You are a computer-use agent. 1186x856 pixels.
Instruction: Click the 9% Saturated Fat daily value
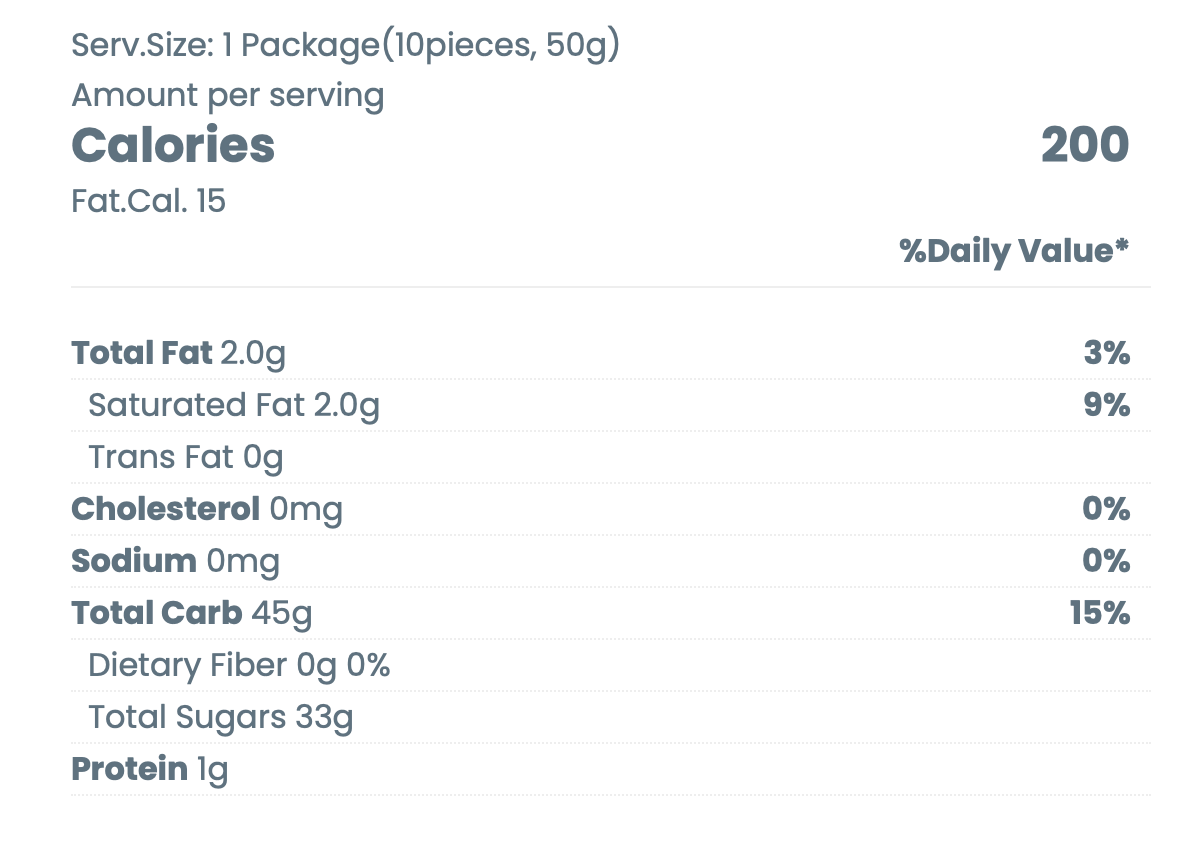[1107, 405]
